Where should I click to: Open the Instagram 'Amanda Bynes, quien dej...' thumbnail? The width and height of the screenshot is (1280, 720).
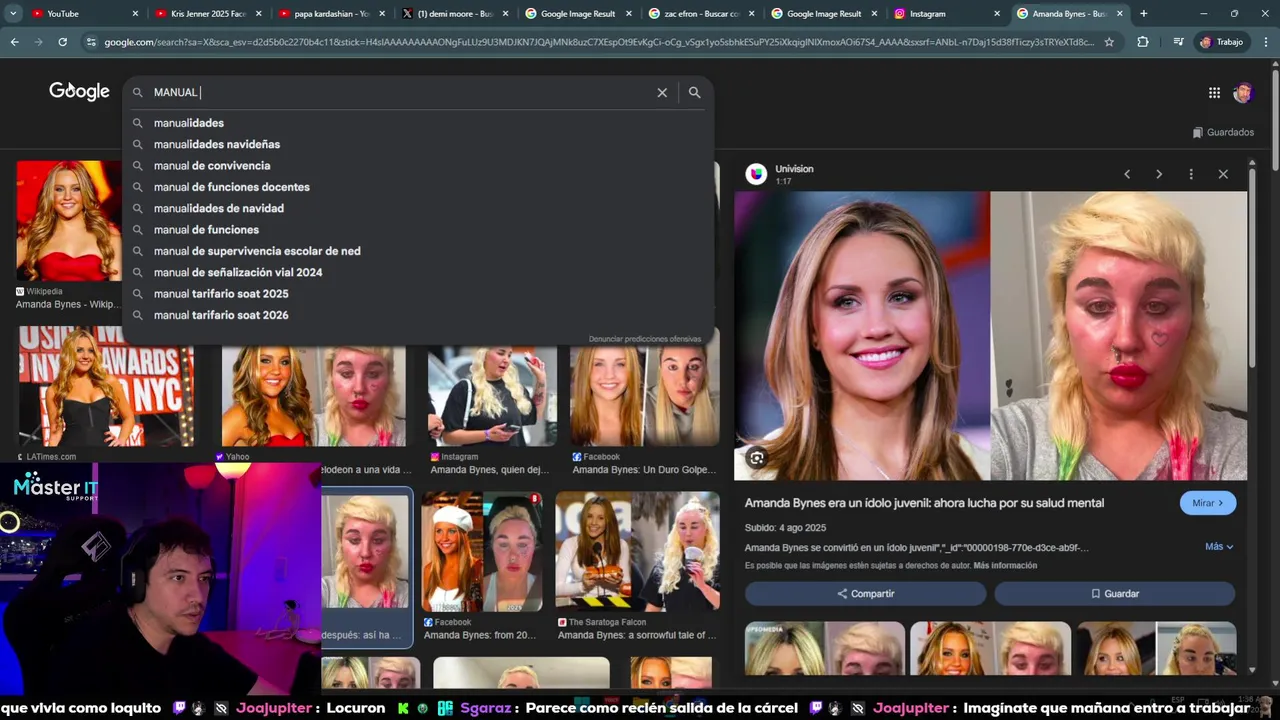[491, 396]
